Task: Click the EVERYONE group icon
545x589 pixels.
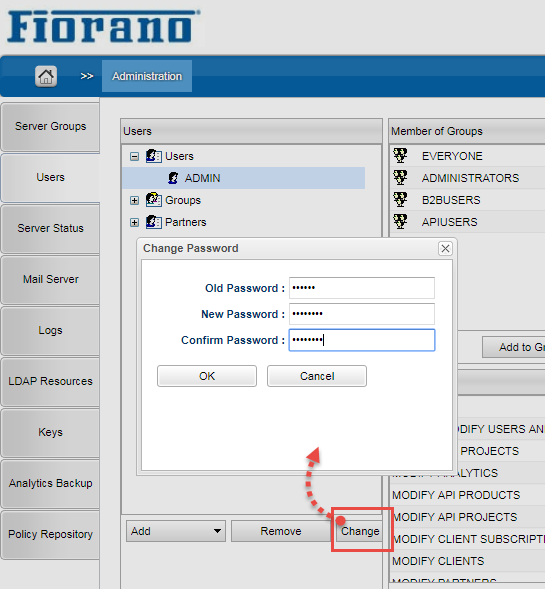Action: click(x=400, y=156)
